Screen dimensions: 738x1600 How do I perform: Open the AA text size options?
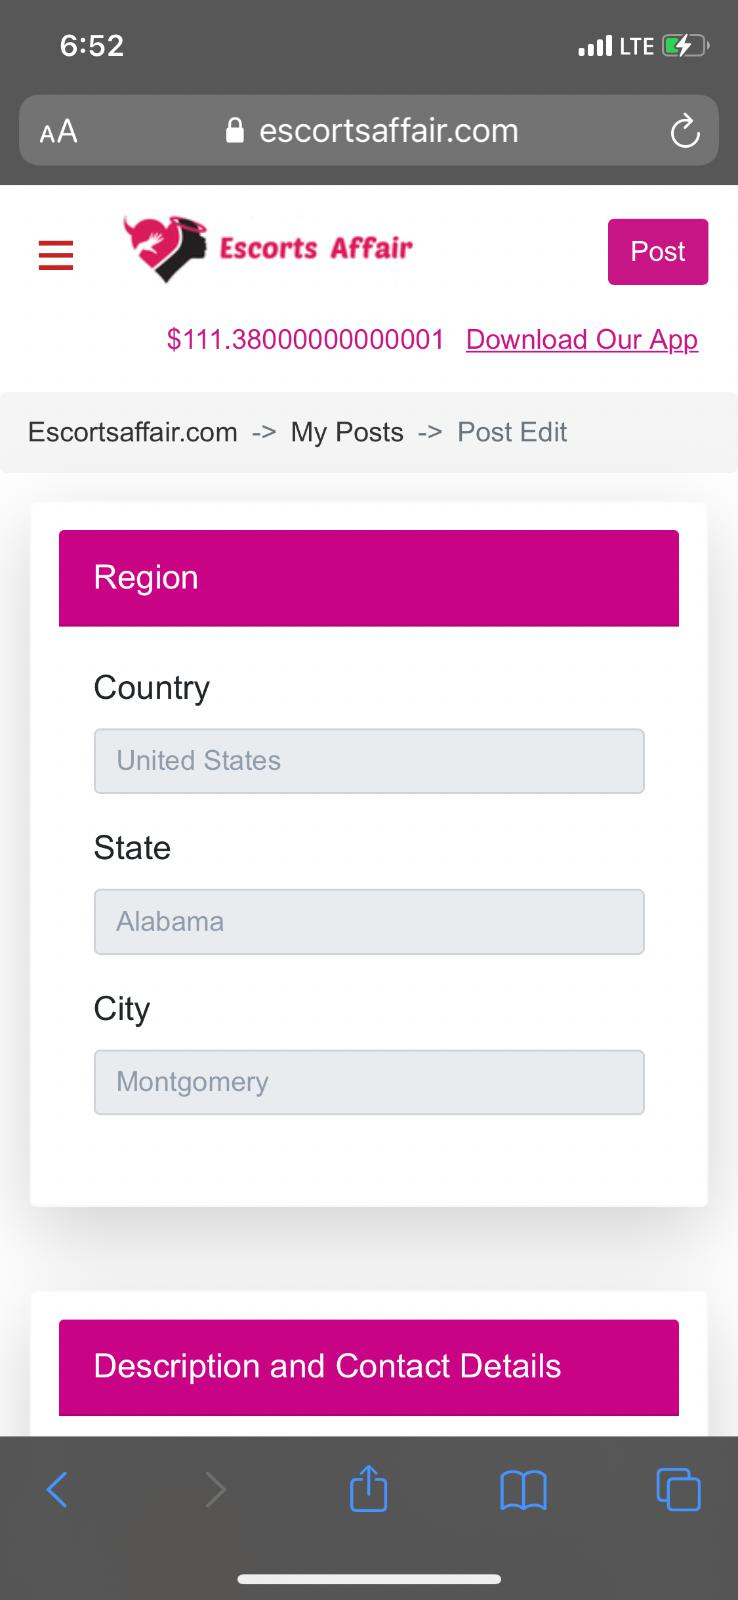click(58, 131)
